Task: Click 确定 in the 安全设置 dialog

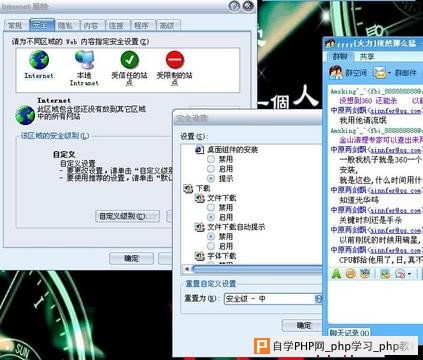Action: (x=302, y=326)
